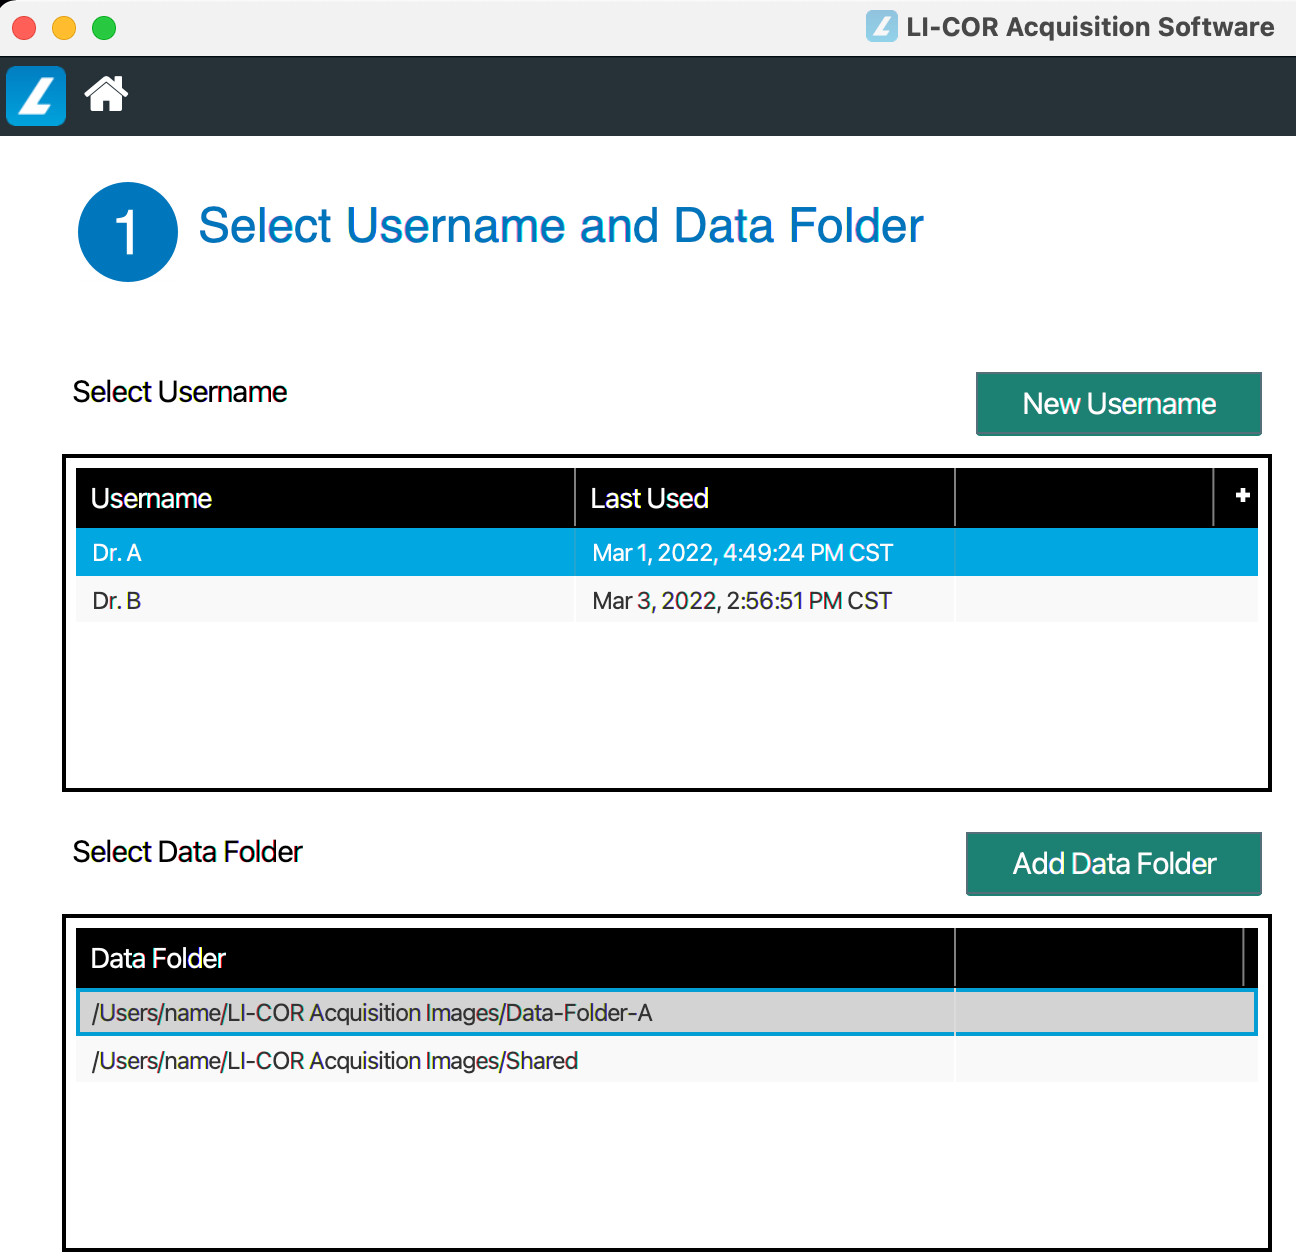Maximize the window with green button
The image size is (1296, 1258).
(x=104, y=28)
